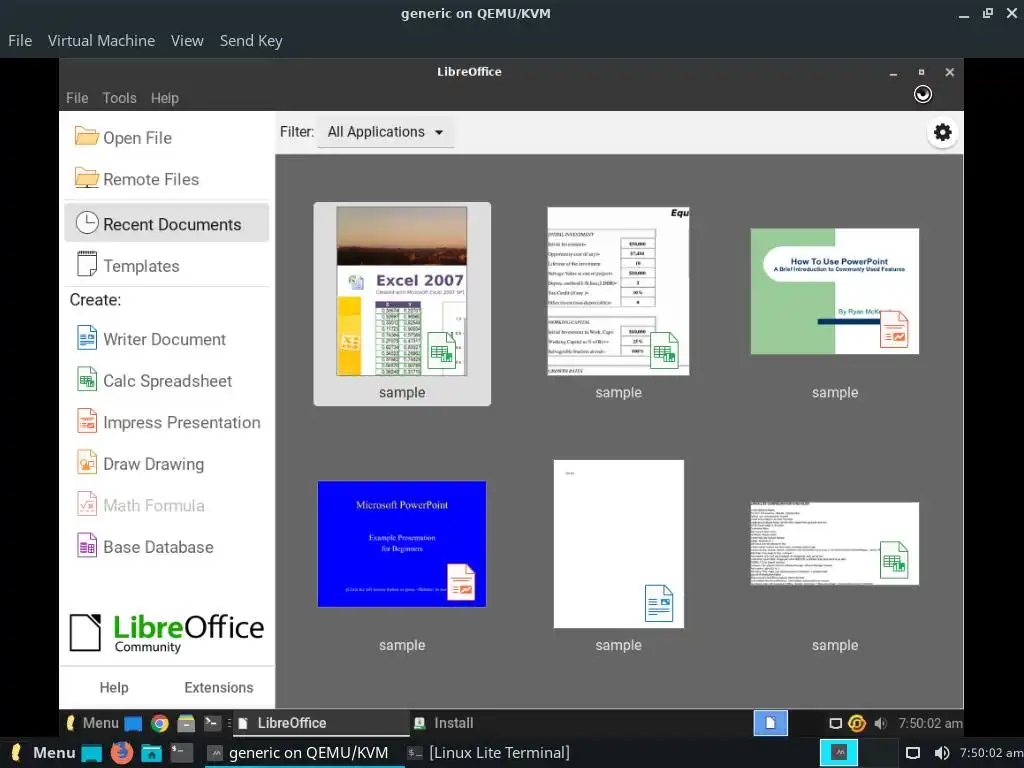Open the LibreOffice Tools menu
Image resolution: width=1024 pixels, height=768 pixels.
click(119, 98)
